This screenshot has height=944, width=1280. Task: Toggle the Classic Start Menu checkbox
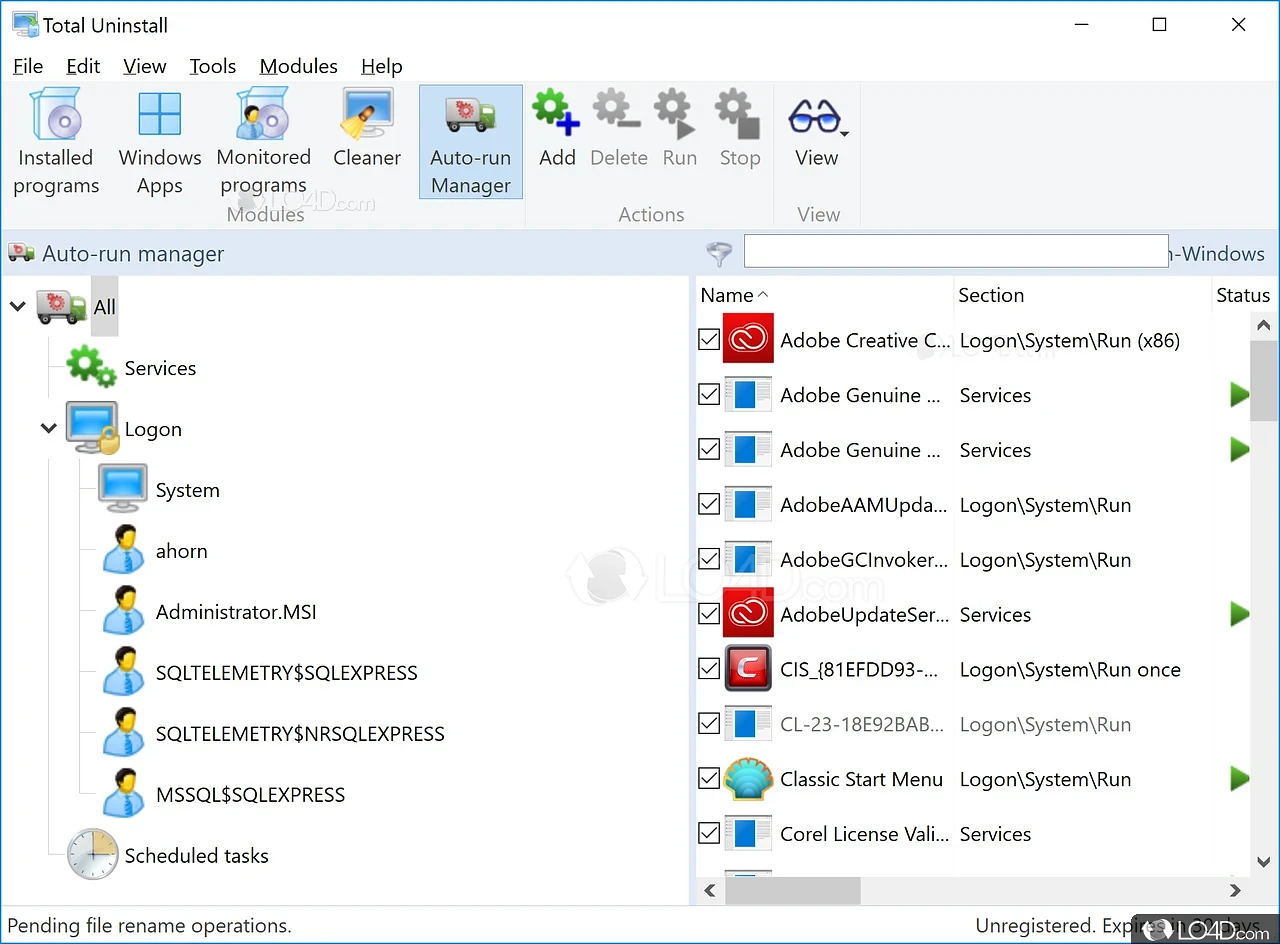point(709,779)
